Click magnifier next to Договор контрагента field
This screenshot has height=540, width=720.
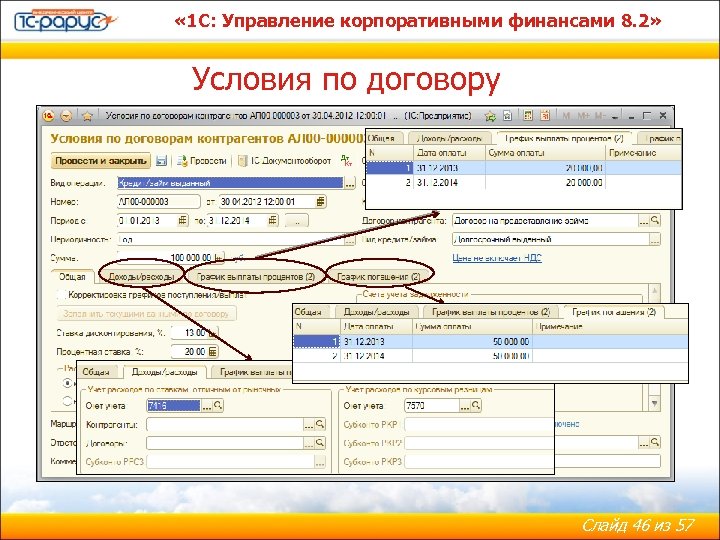click(655, 220)
